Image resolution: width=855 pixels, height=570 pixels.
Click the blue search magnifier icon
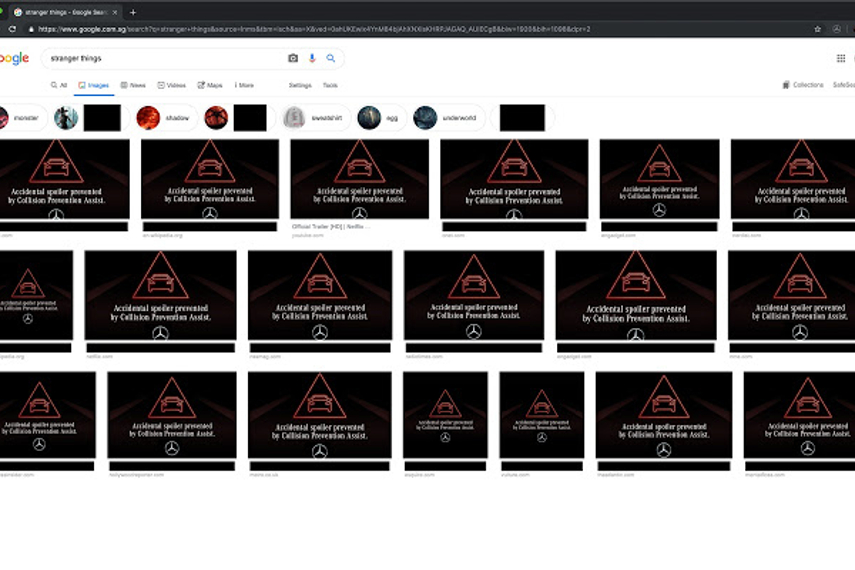pos(331,59)
